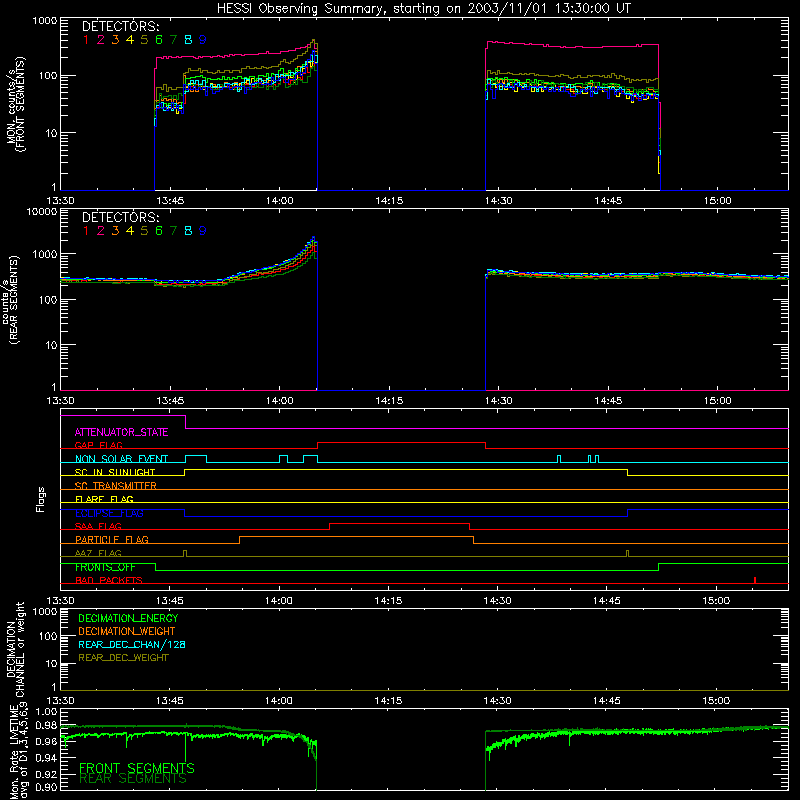Select detector 7 in the front segments legend
Viewport: 800px width, 800px height.
[173, 40]
